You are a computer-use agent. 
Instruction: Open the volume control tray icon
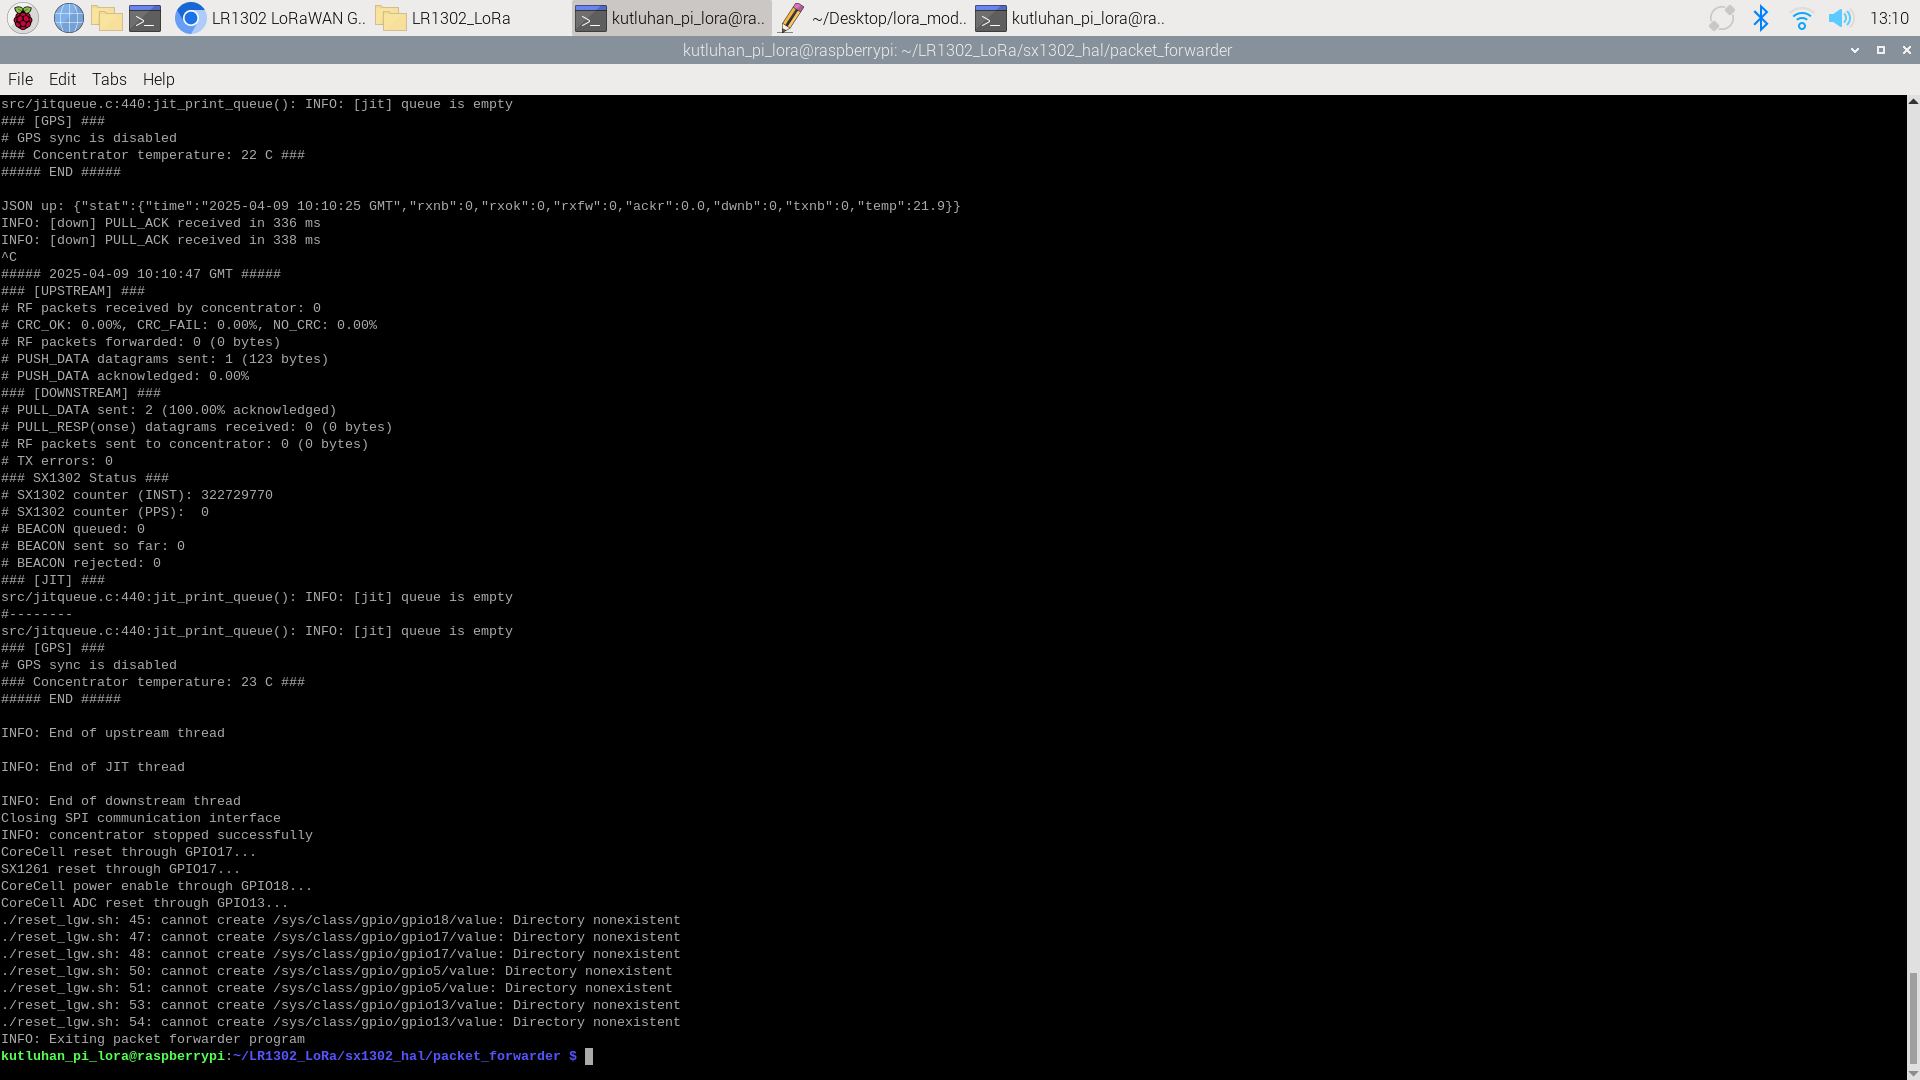(1840, 18)
